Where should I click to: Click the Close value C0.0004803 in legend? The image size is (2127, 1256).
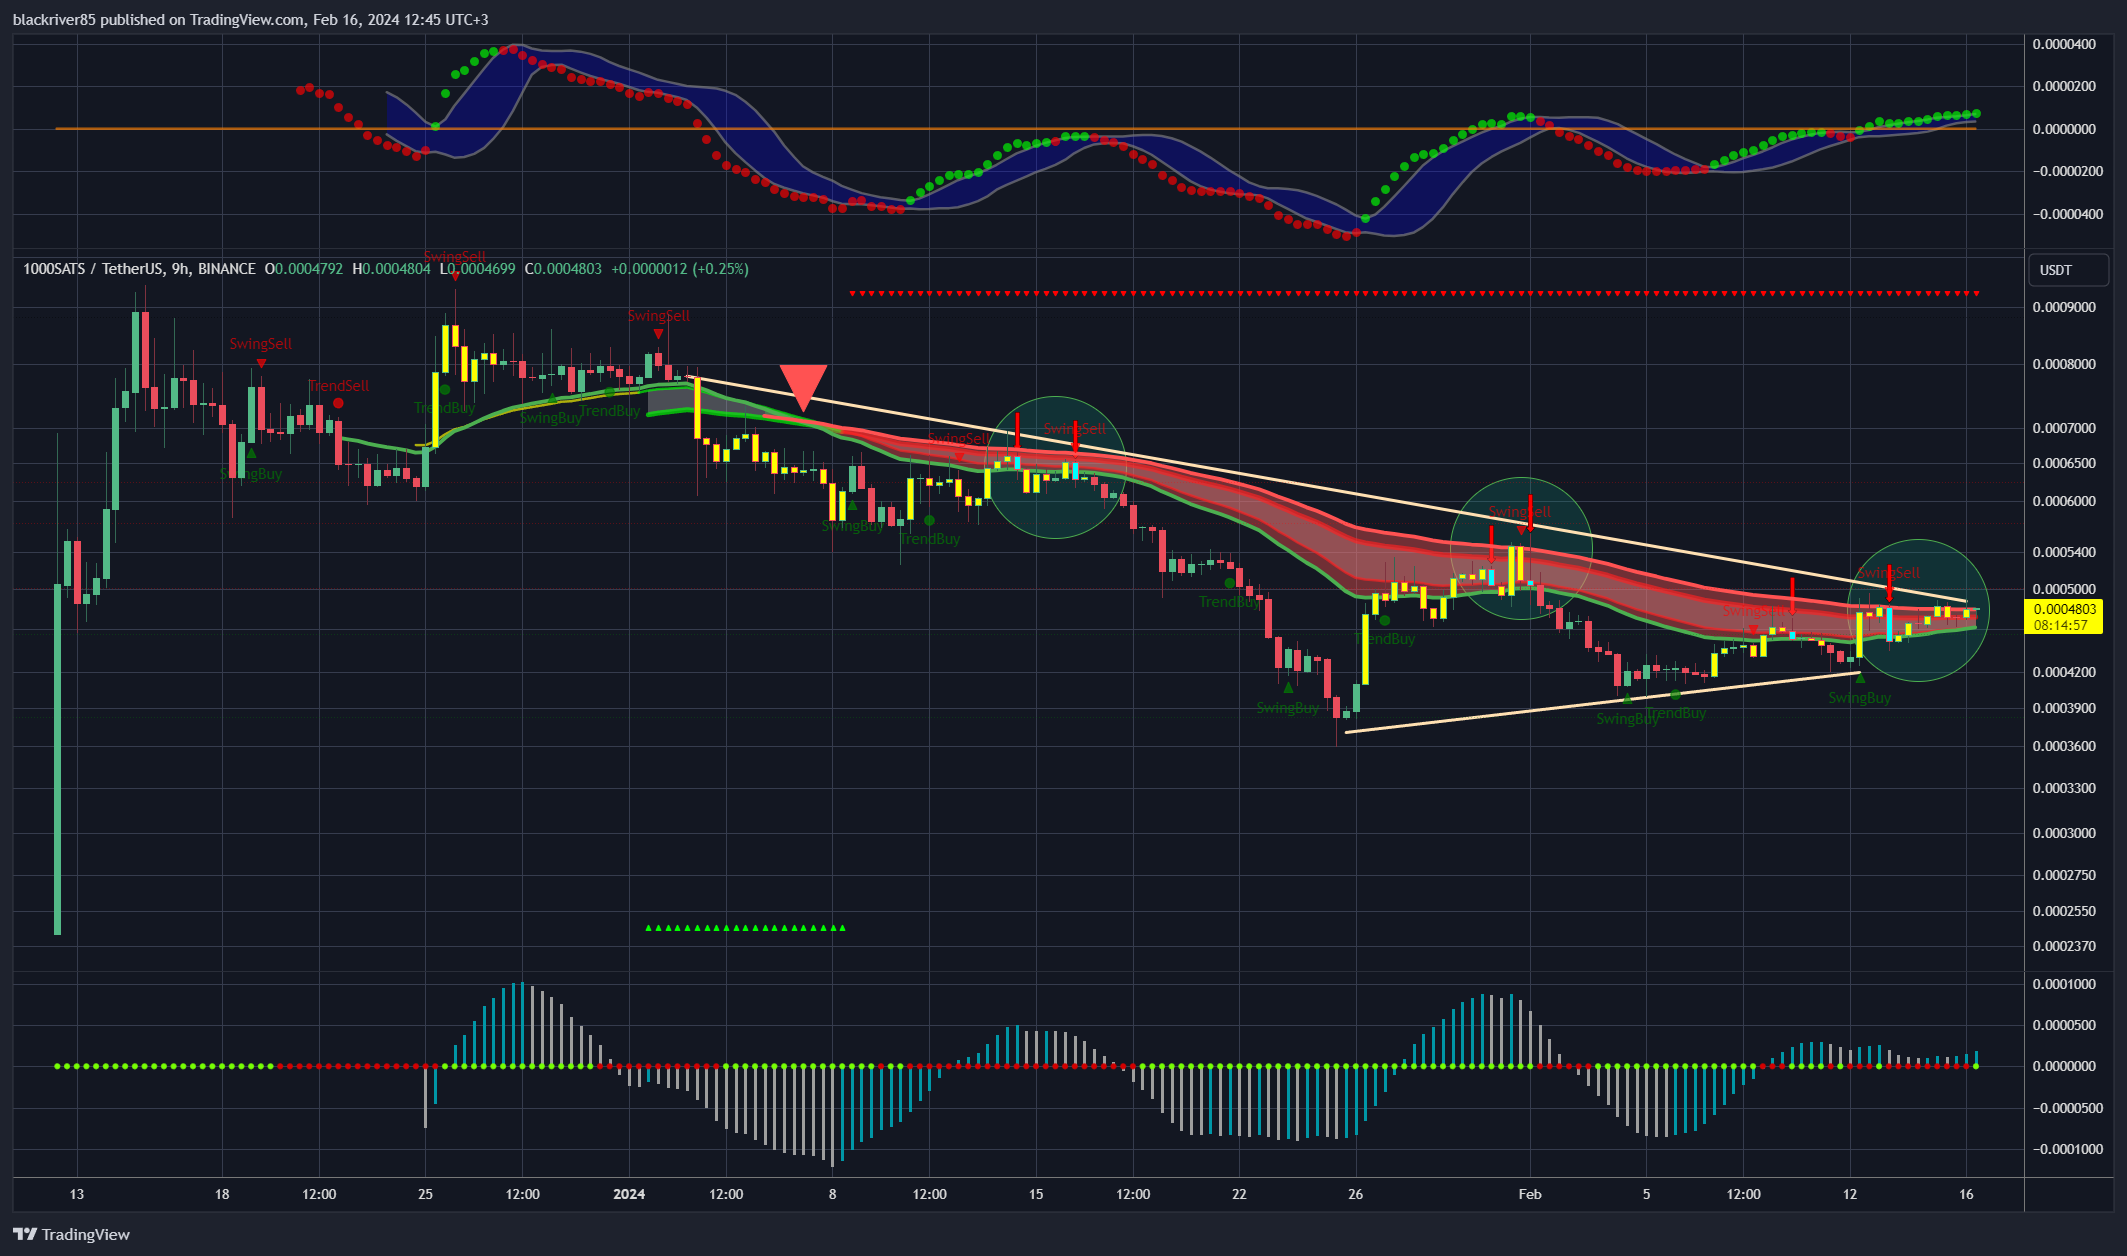click(x=564, y=269)
